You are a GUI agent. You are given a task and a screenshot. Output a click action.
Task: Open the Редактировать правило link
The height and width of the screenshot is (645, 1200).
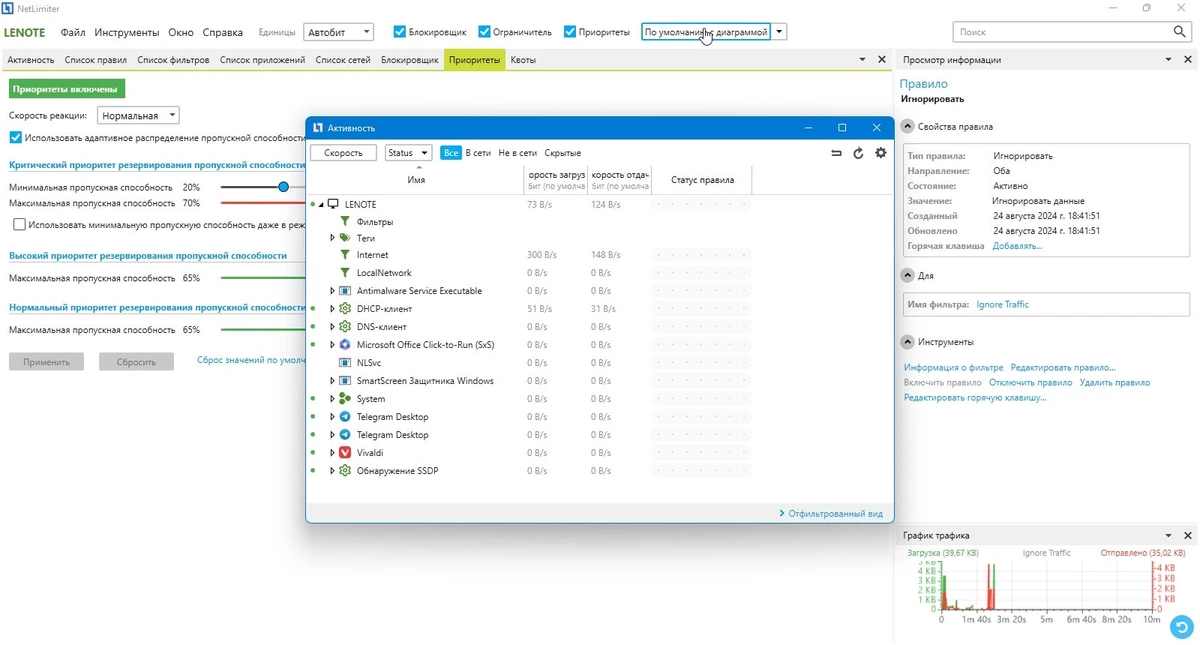(x=1063, y=368)
